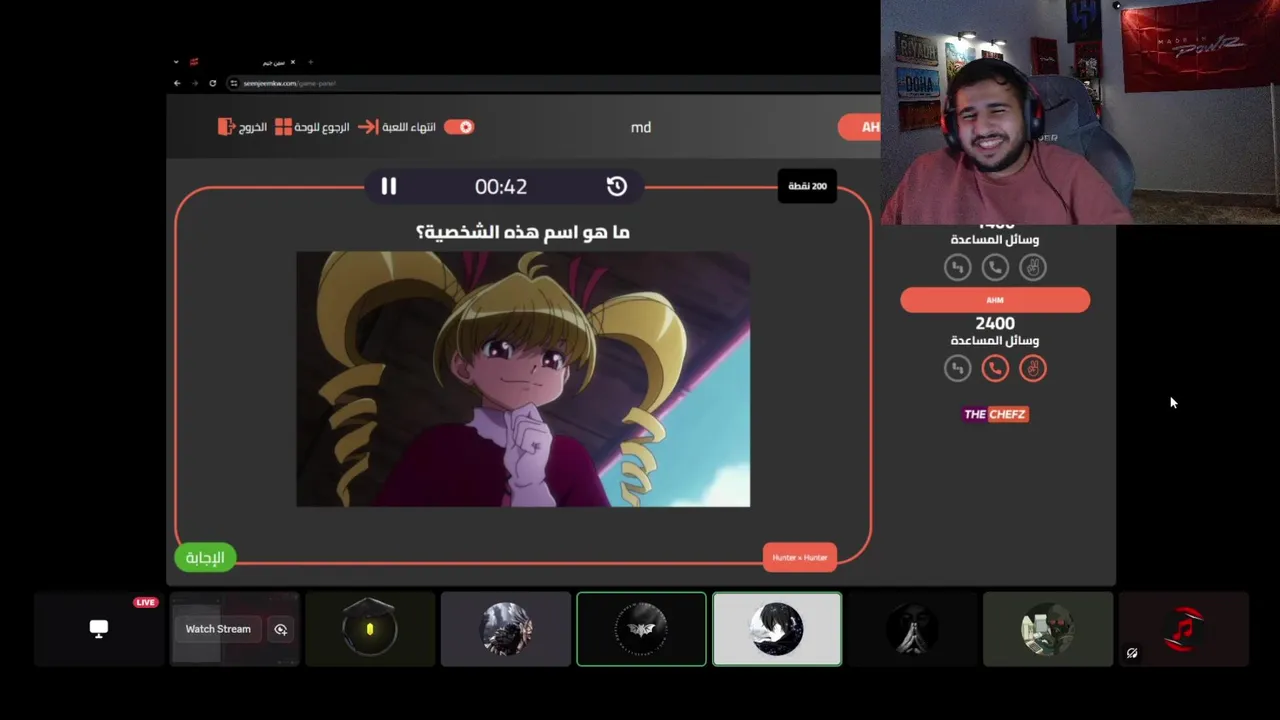Pause the question countdown timer
This screenshot has height=720, width=1280.
[389, 186]
